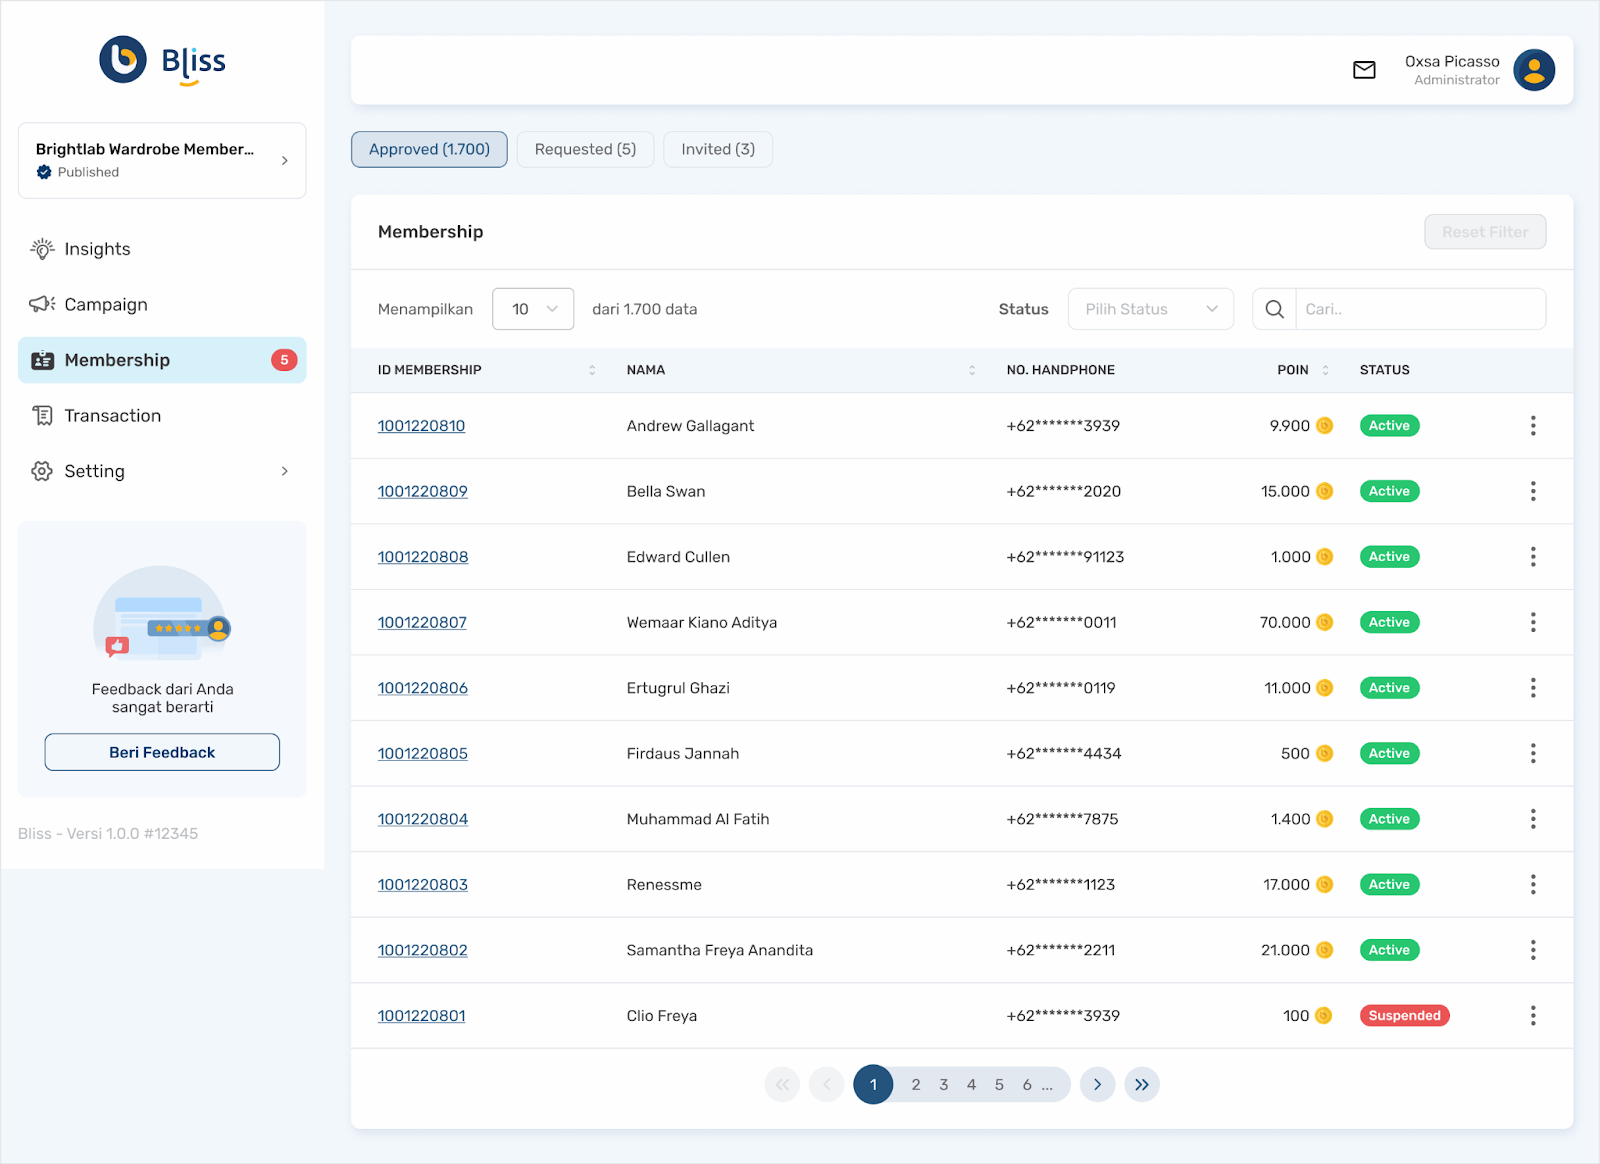Open row menu for Clio Freya
Screen dimensions: 1600x1164
(x=1533, y=1016)
